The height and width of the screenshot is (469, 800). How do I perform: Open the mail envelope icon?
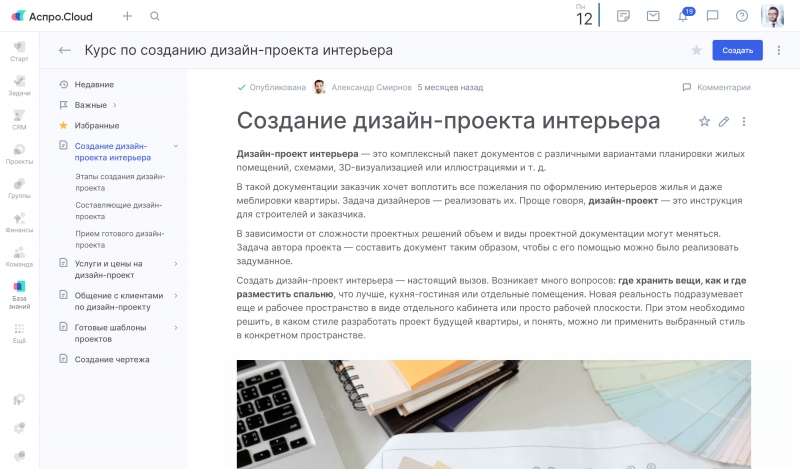pyautogui.click(x=653, y=16)
